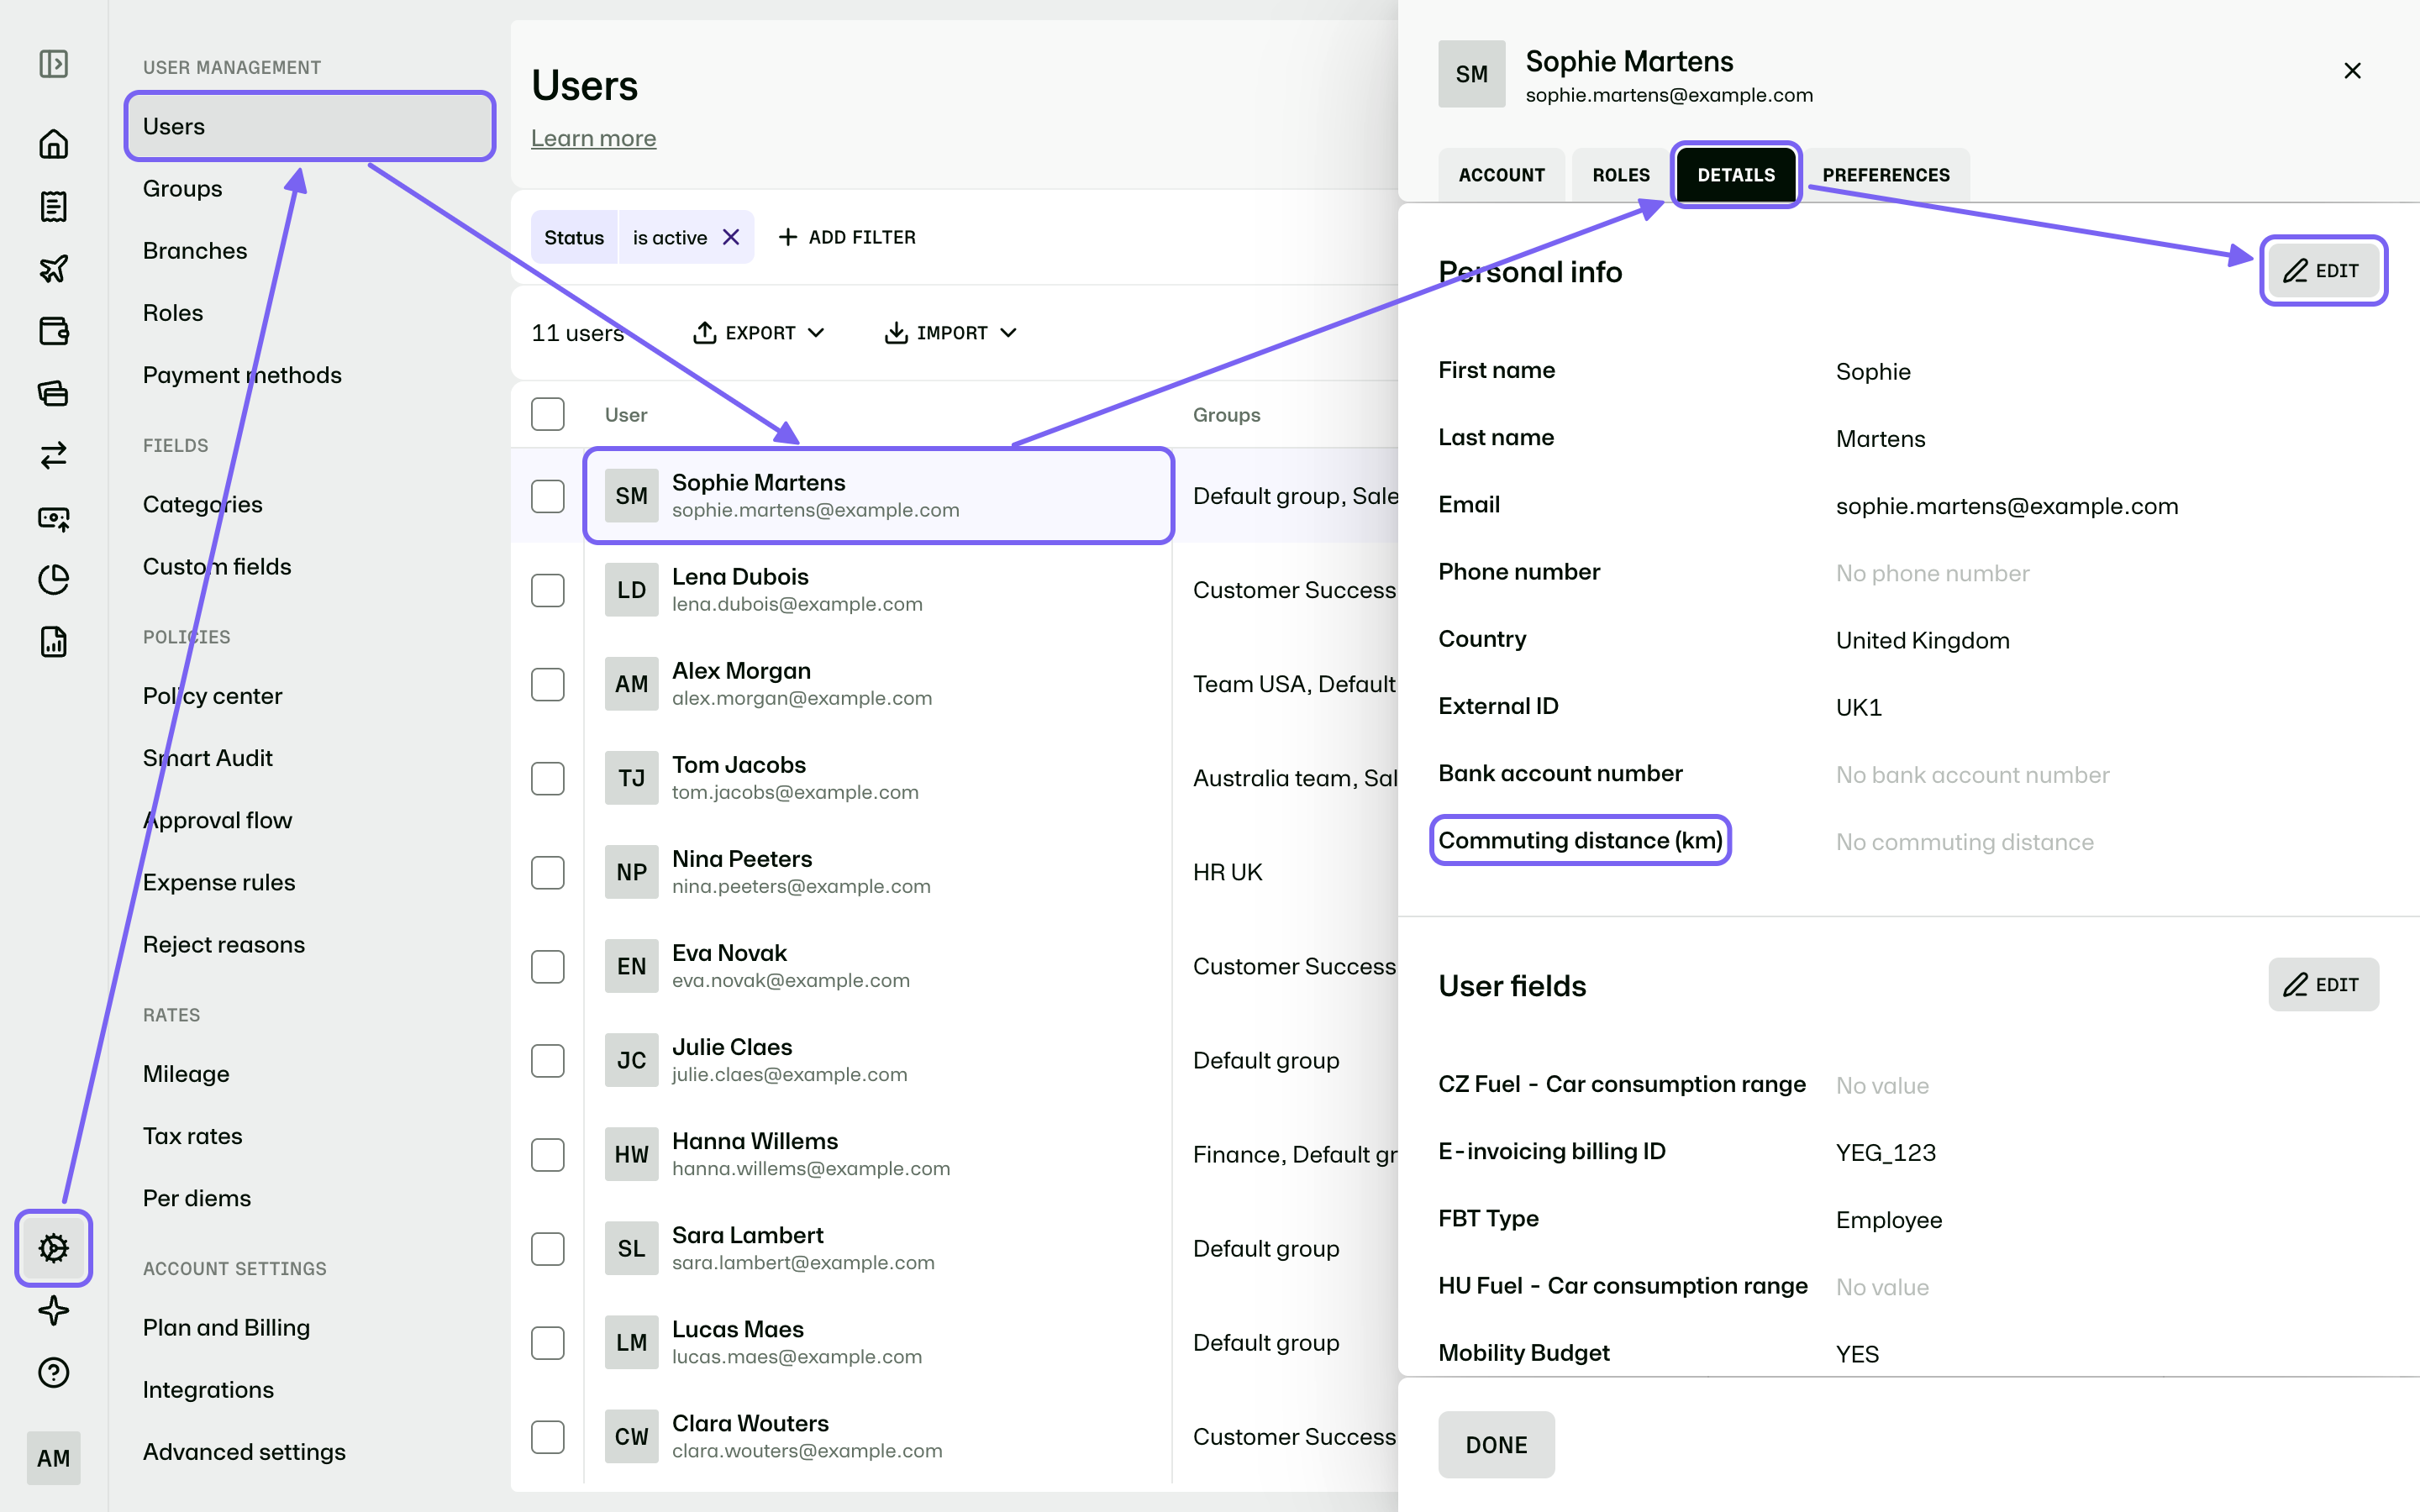
Task: Open the sidebar collapse panel icon
Action: (x=53, y=64)
